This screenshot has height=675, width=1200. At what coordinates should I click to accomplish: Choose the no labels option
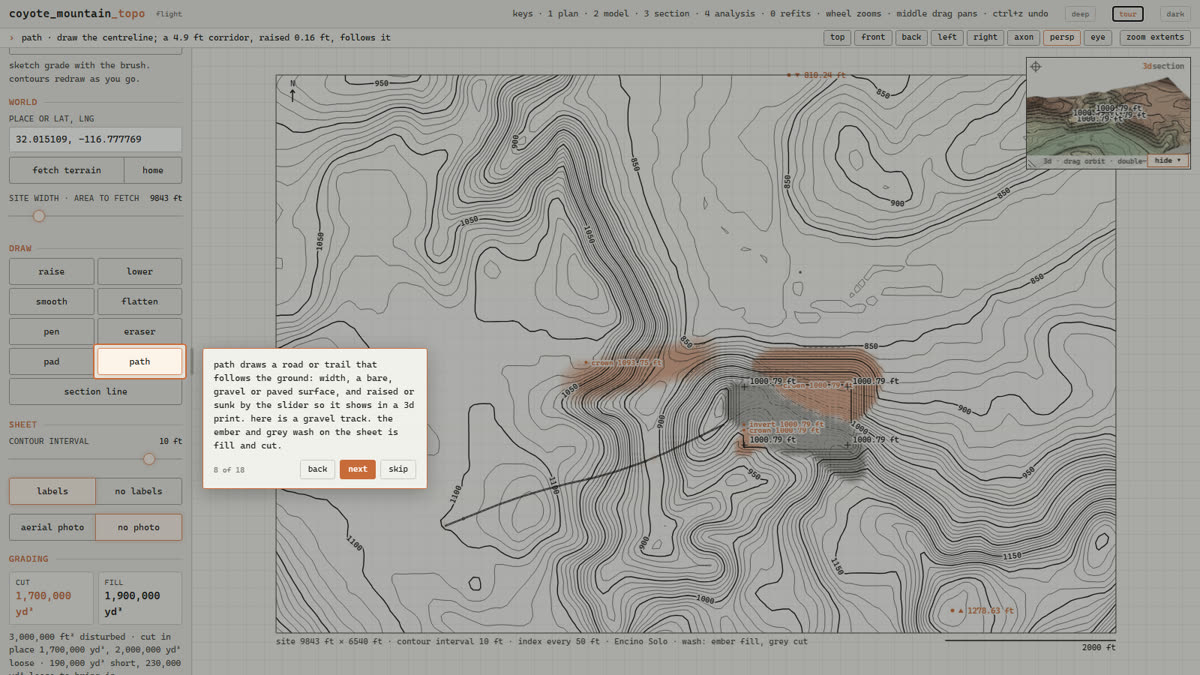click(139, 491)
